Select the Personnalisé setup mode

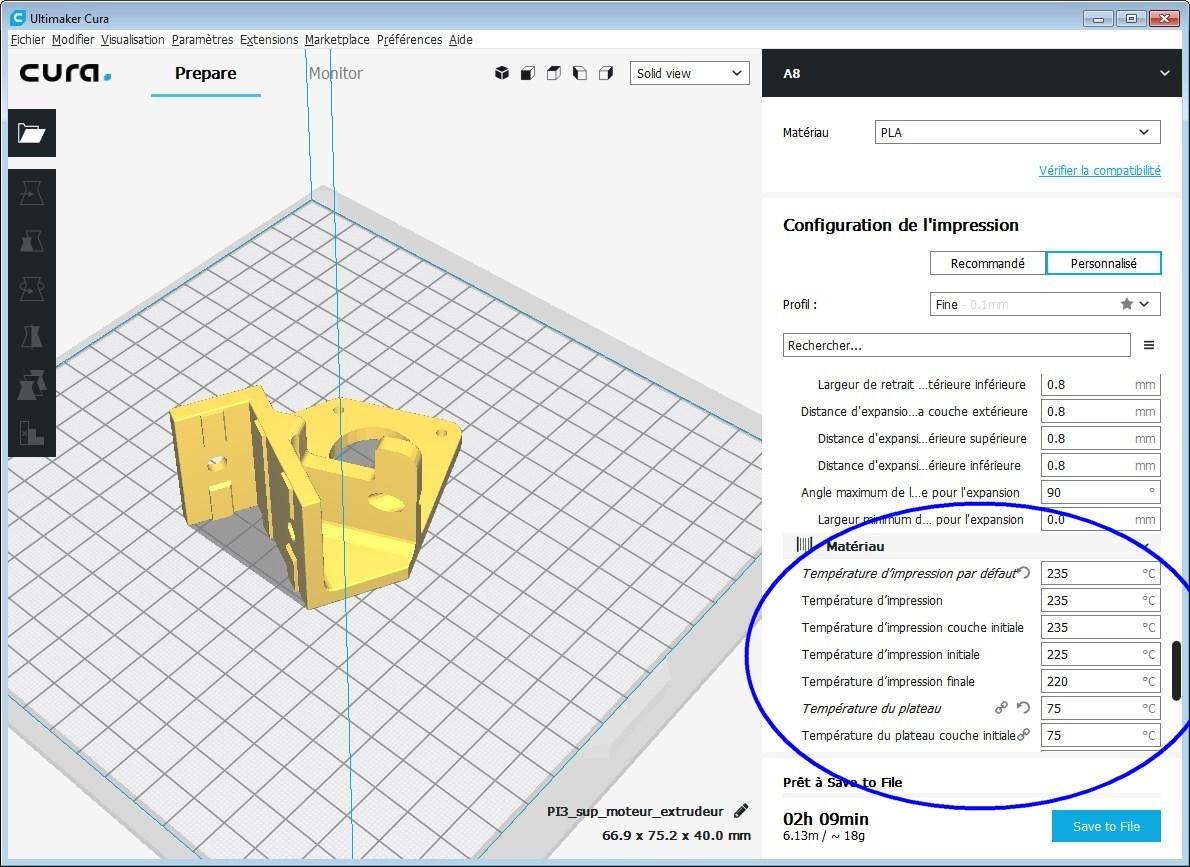click(x=1103, y=263)
